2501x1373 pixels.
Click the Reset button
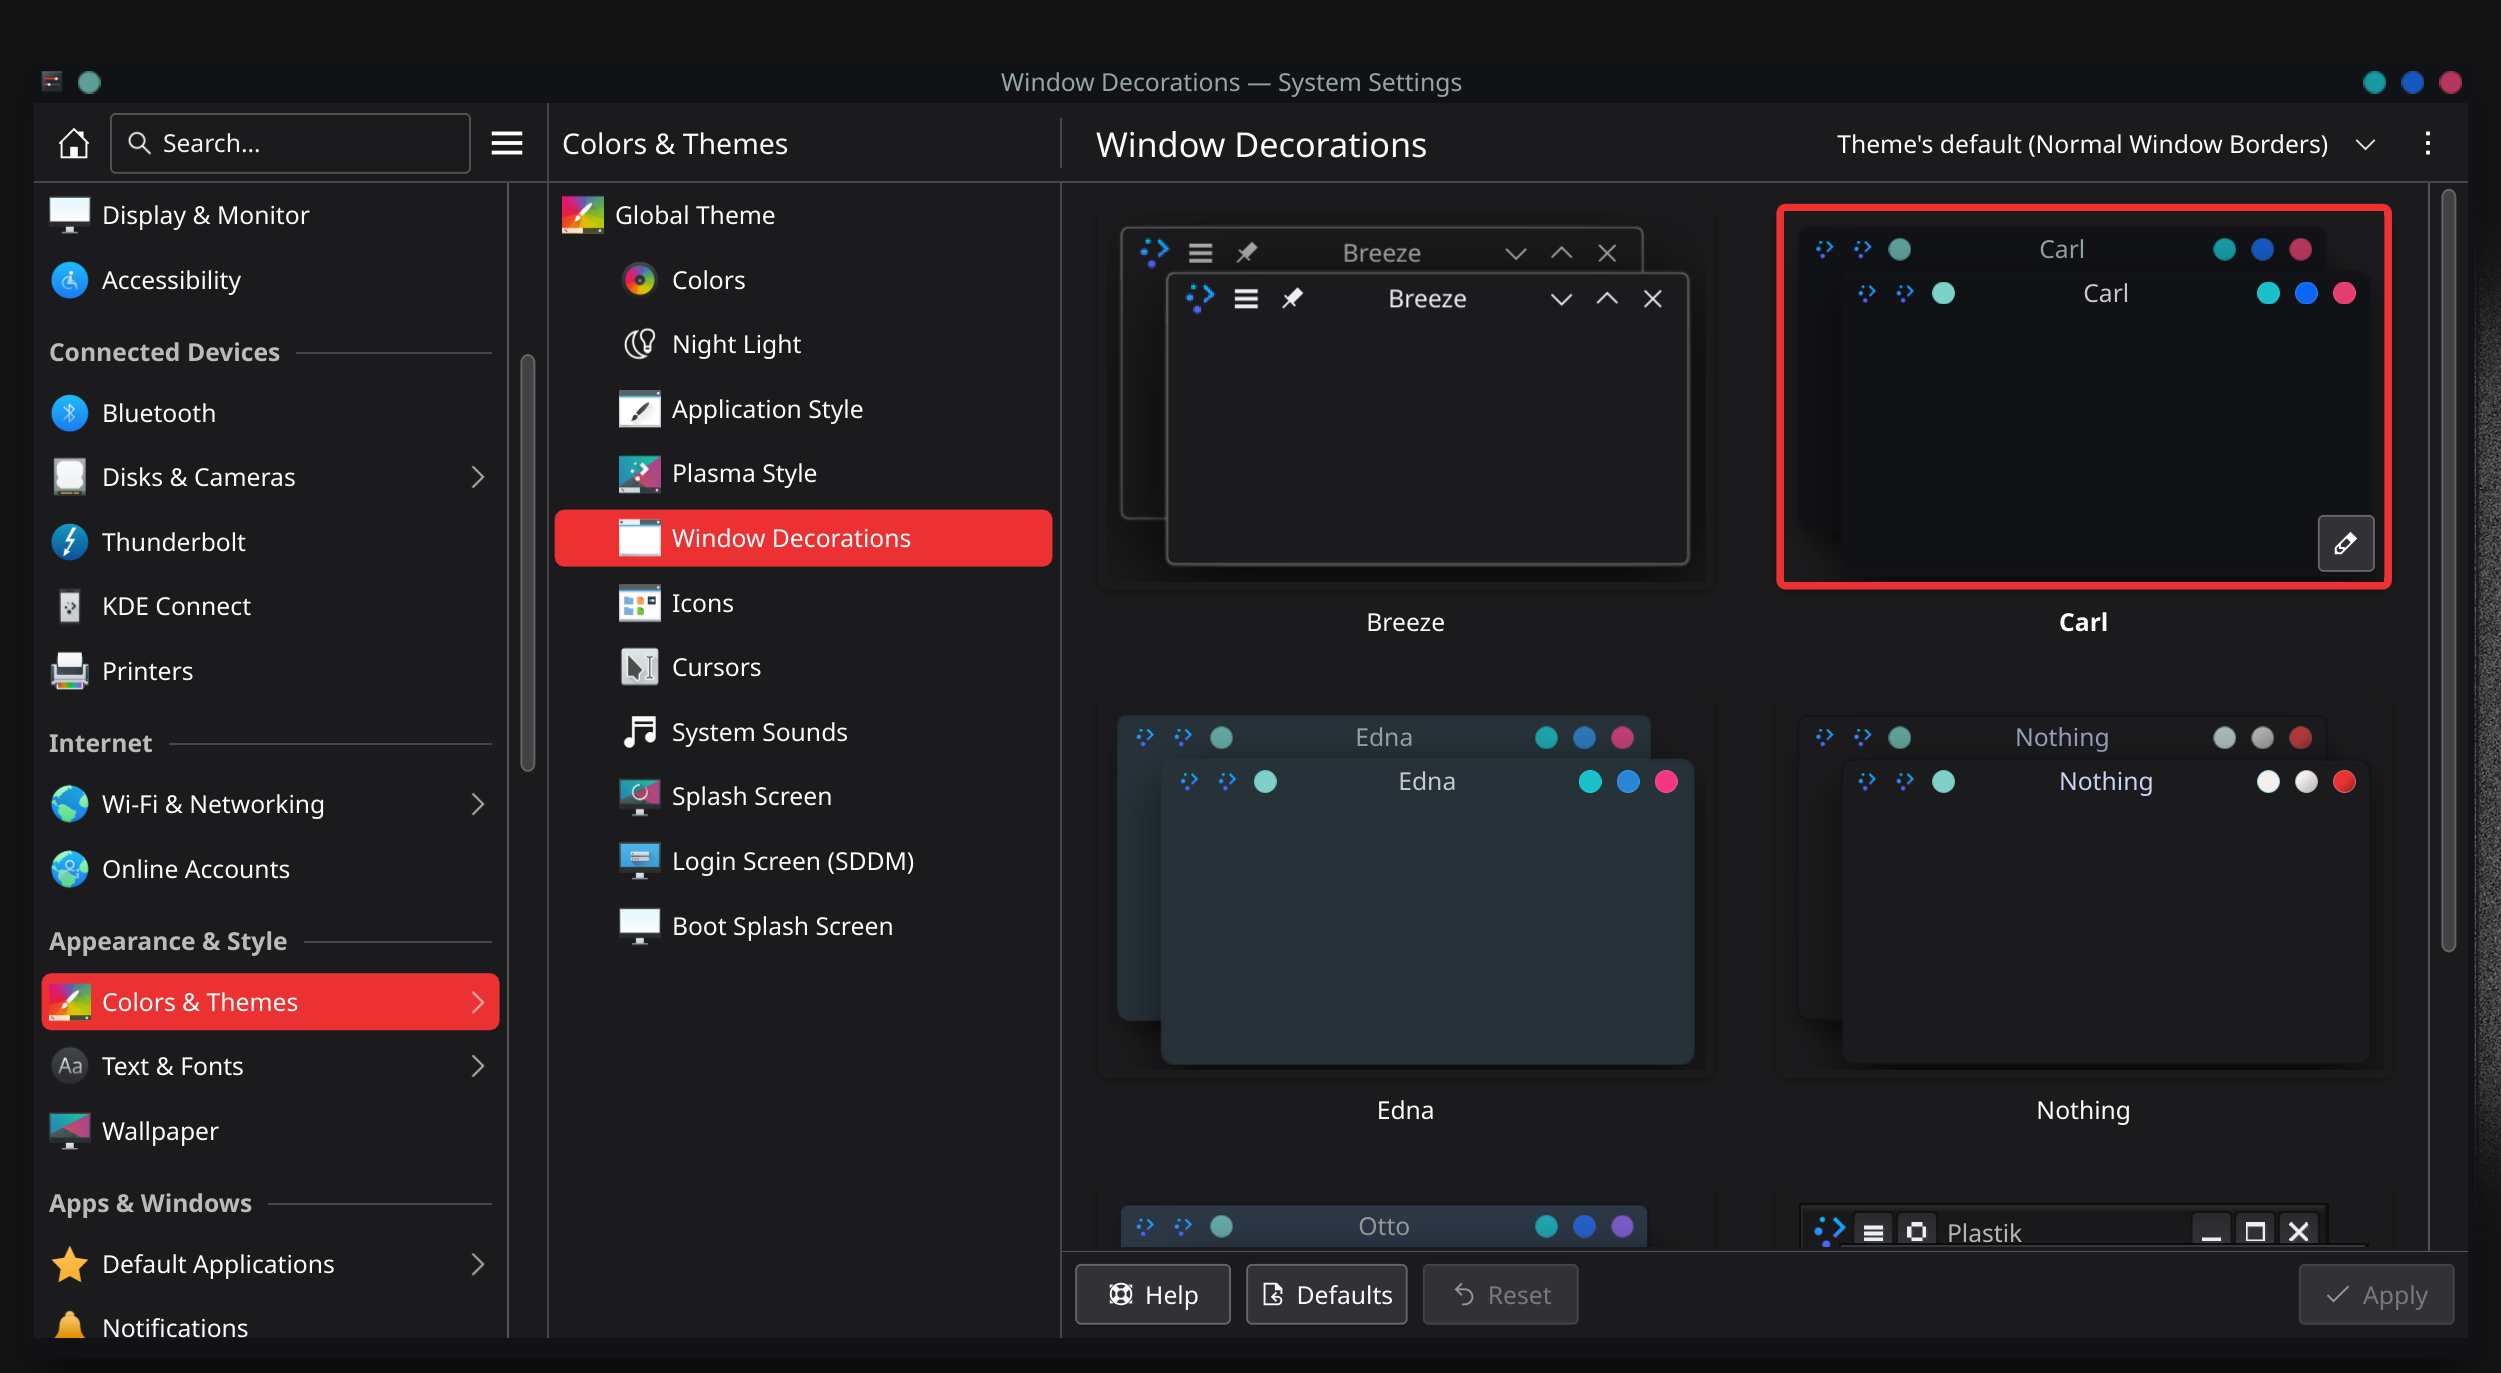tap(1500, 1295)
